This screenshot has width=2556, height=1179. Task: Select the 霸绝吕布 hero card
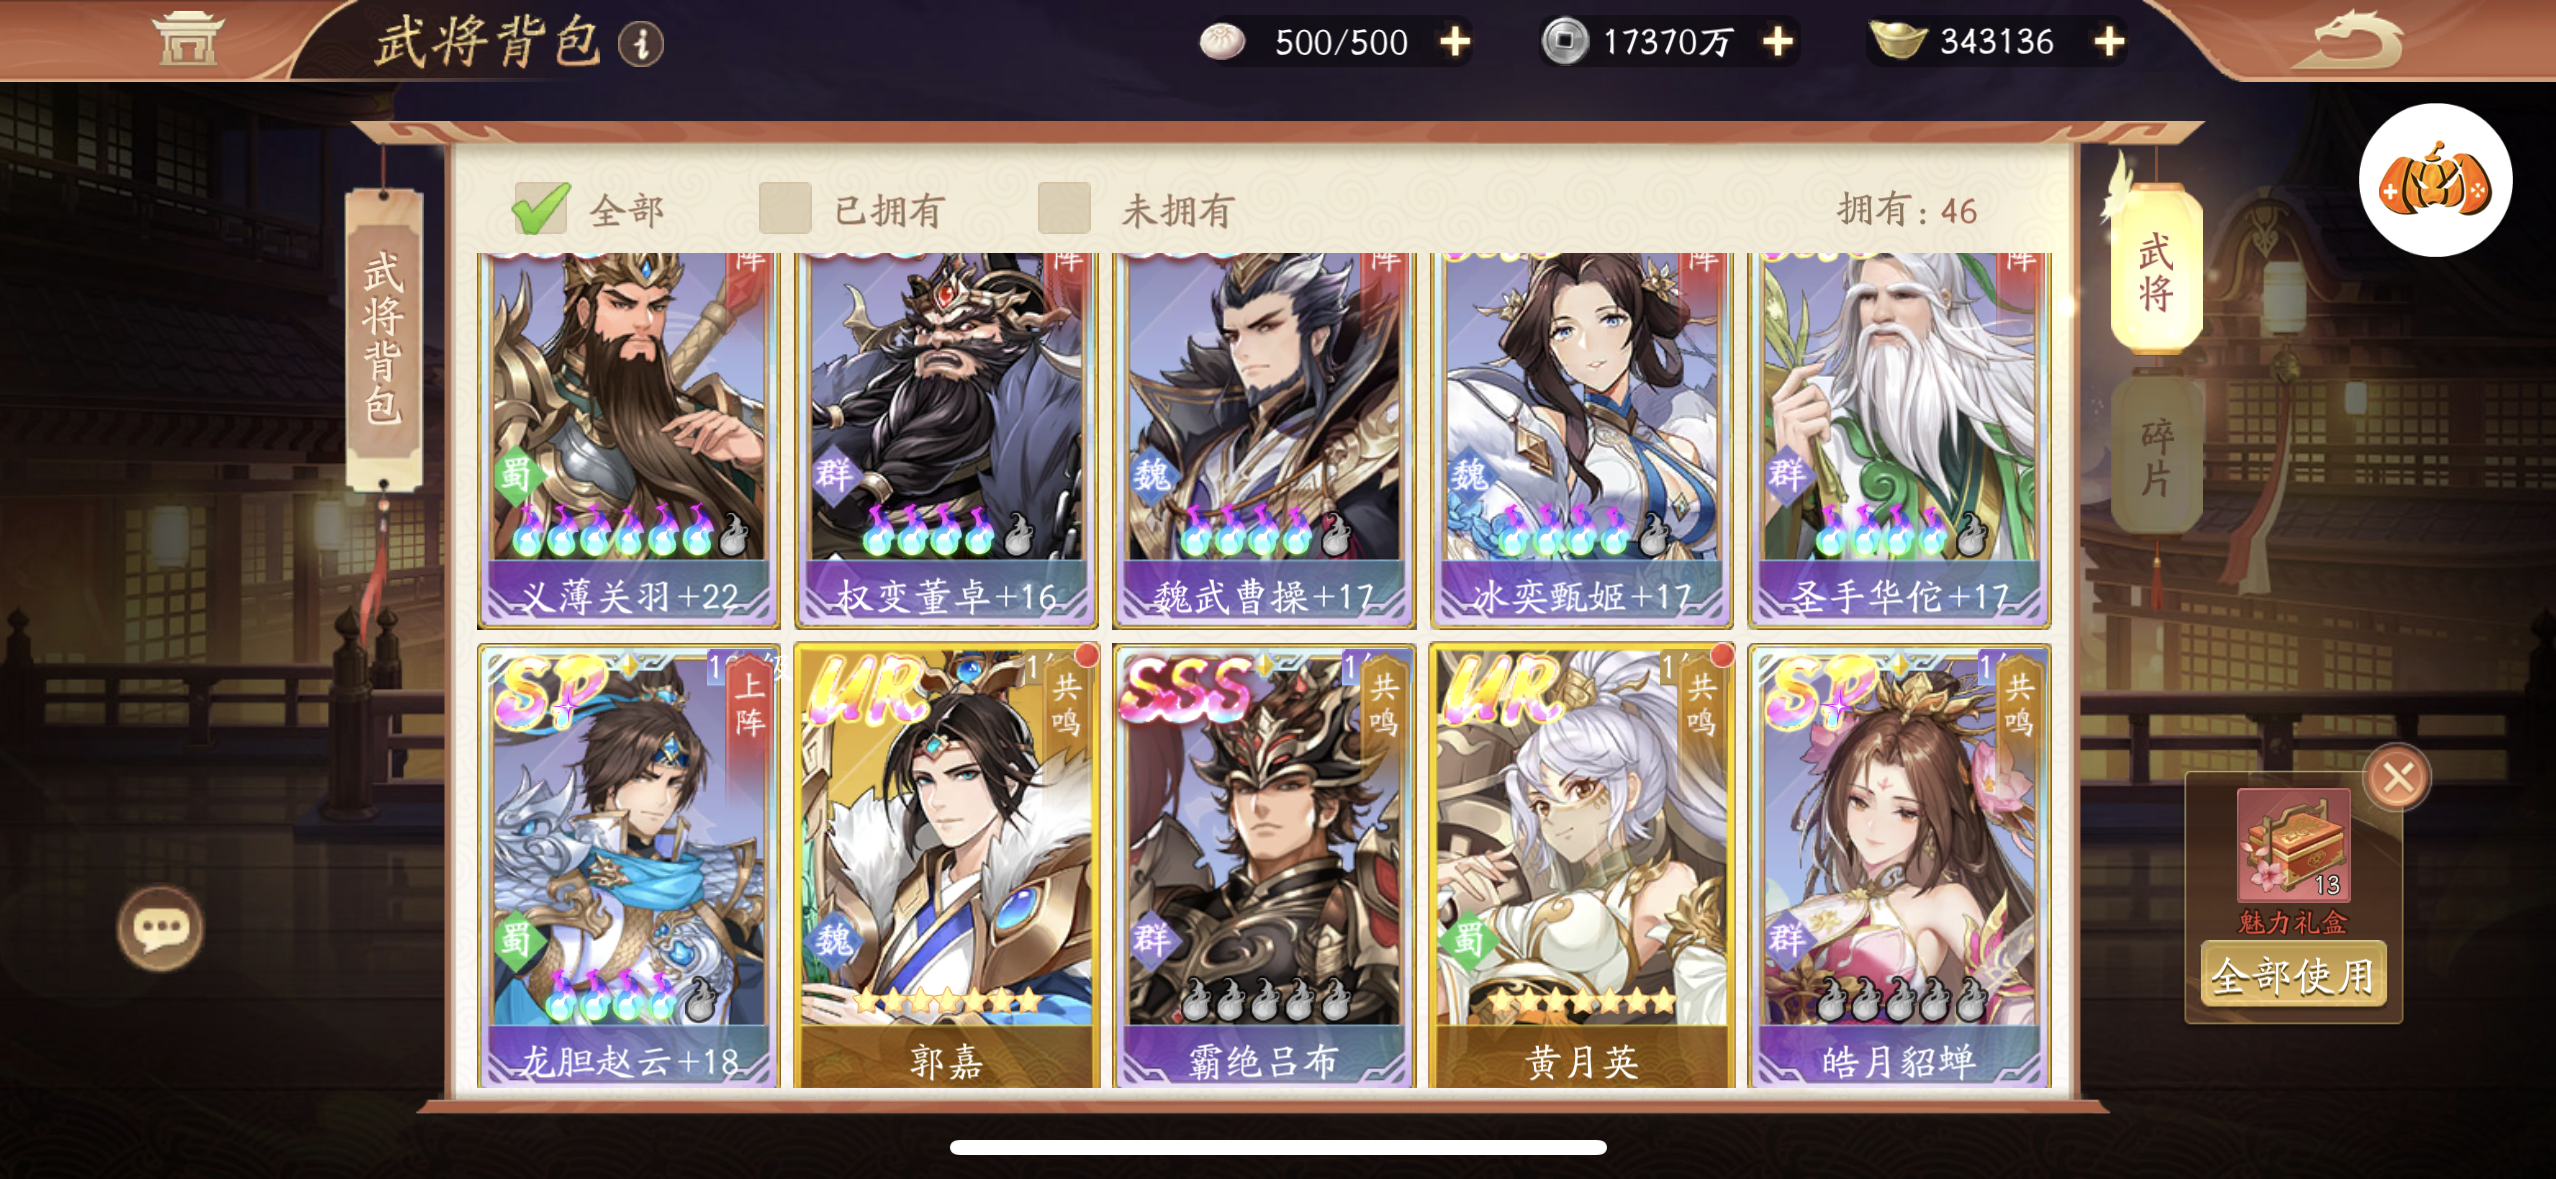(1264, 866)
